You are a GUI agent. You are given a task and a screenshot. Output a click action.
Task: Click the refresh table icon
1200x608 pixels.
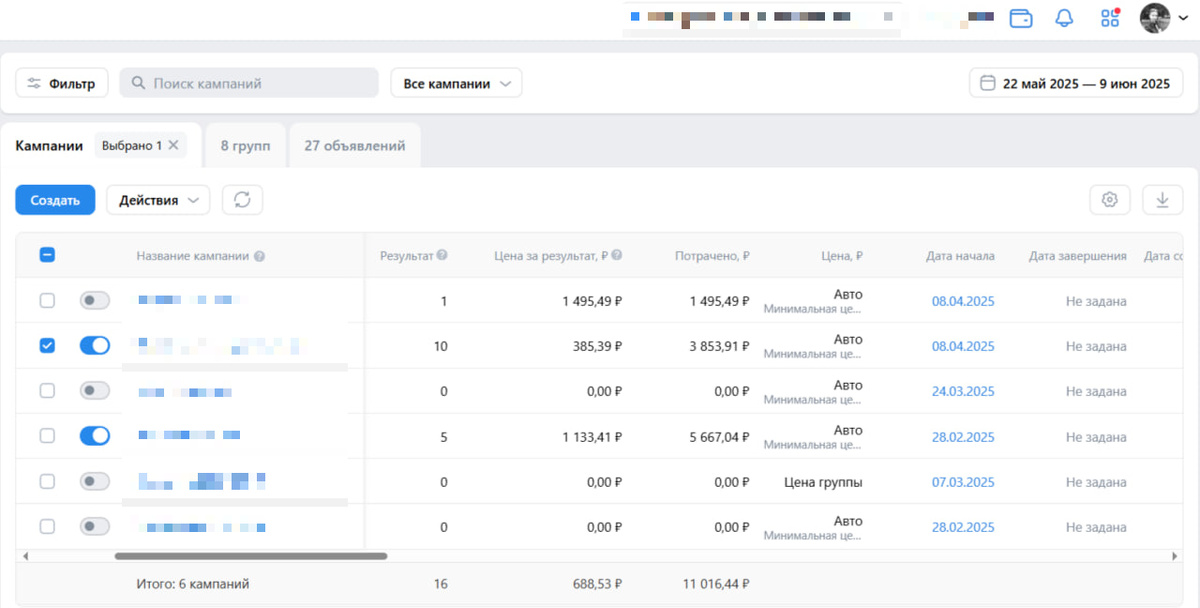pos(242,200)
